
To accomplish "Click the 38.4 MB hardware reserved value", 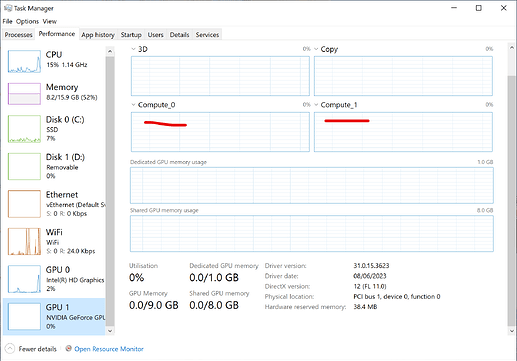I will (365, 307).
